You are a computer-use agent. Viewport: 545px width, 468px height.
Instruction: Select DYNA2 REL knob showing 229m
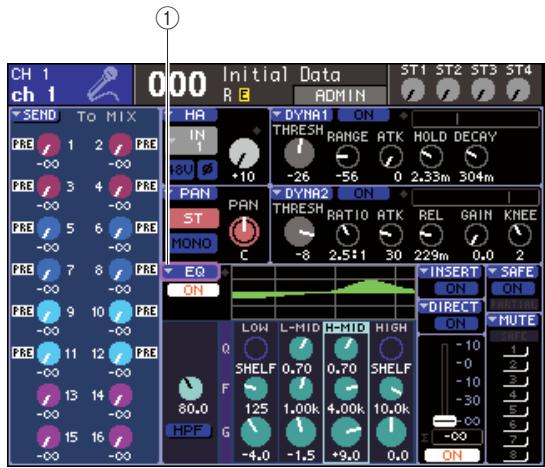click(431, 235)
